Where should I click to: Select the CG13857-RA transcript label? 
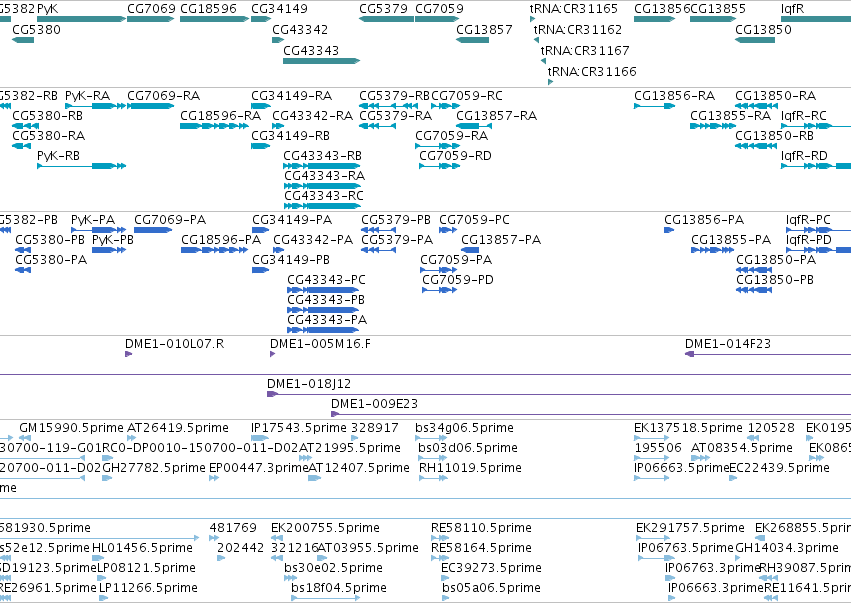tap(497, 116)
